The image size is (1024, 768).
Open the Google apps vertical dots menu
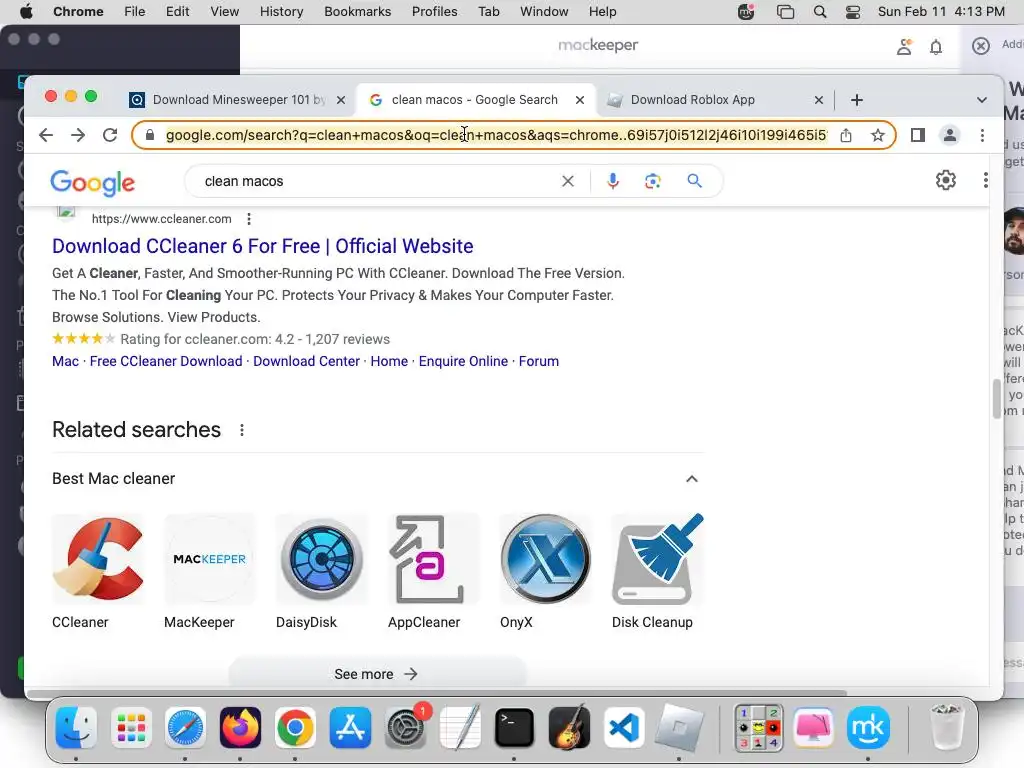point(985,180)
